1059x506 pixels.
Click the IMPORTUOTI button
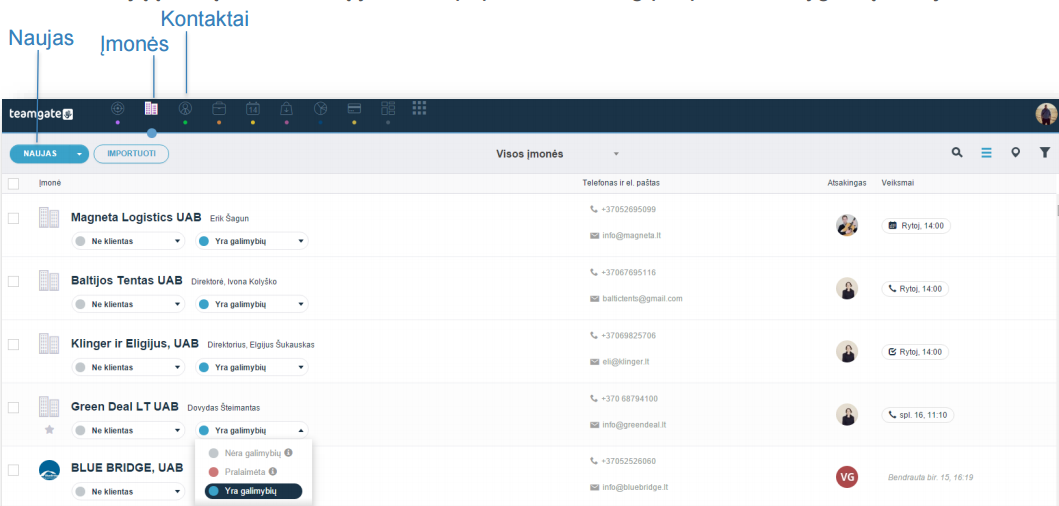(131, 154)
